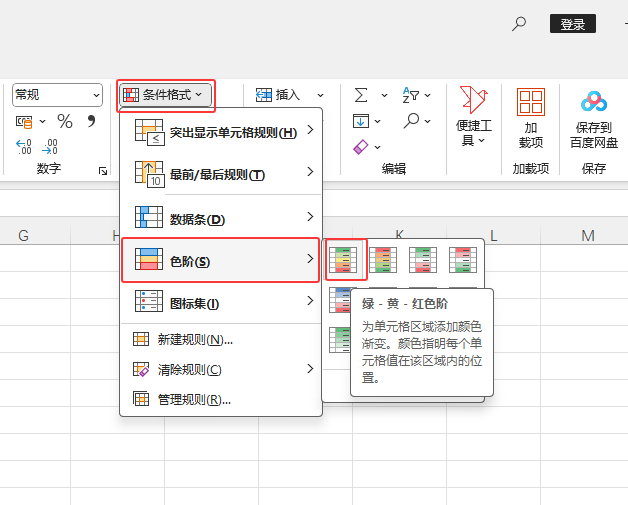Open the 加载项 add-ins icon
This screenshot has width=628, height=505.
click(x=531, y=119)
